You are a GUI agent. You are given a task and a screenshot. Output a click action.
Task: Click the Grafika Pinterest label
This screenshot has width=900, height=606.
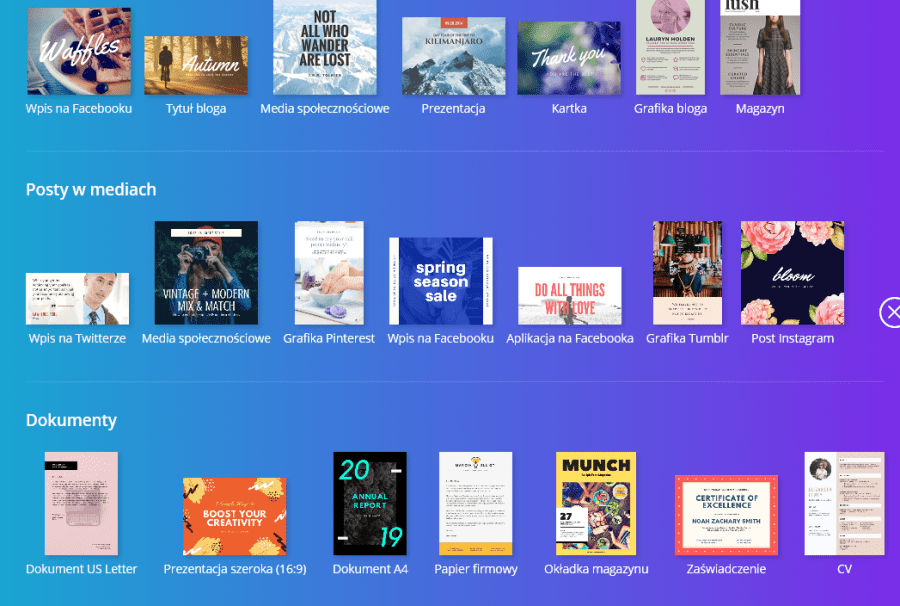329,339
